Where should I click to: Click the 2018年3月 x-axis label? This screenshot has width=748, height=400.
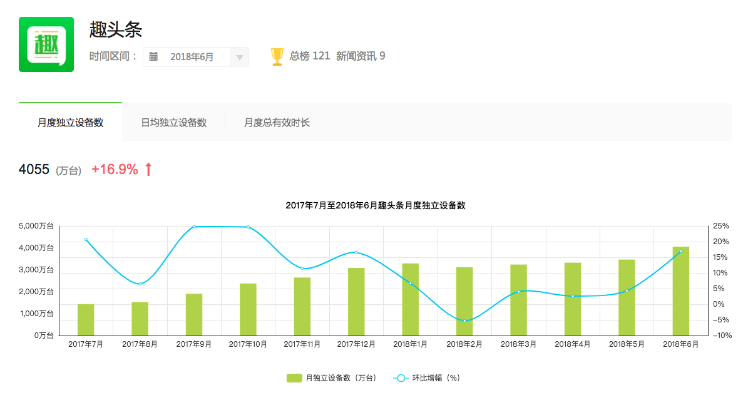tap(519, 344)
